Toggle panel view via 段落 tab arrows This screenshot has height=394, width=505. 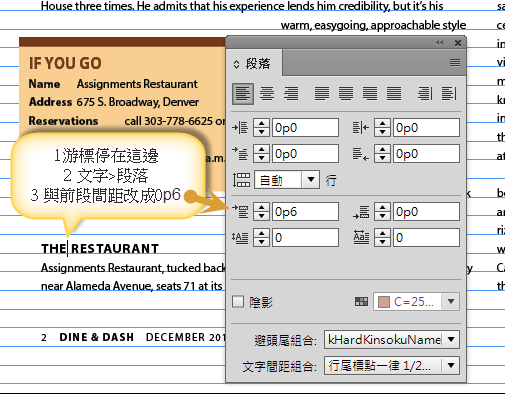coord(236,64)
